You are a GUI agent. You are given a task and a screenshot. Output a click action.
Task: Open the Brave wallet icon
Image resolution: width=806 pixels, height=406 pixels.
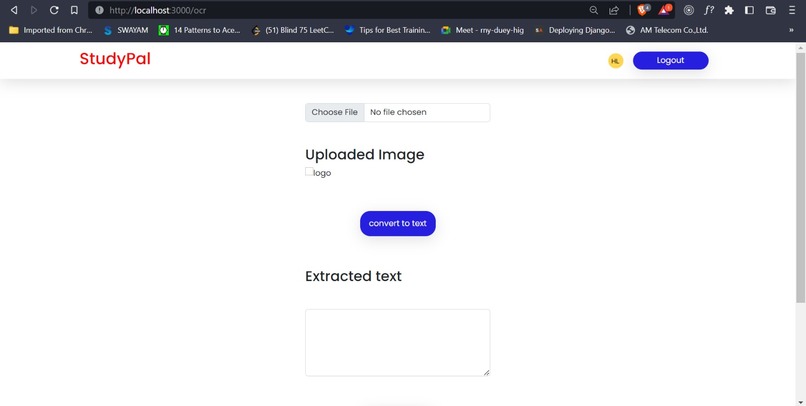tap(770, 10)
